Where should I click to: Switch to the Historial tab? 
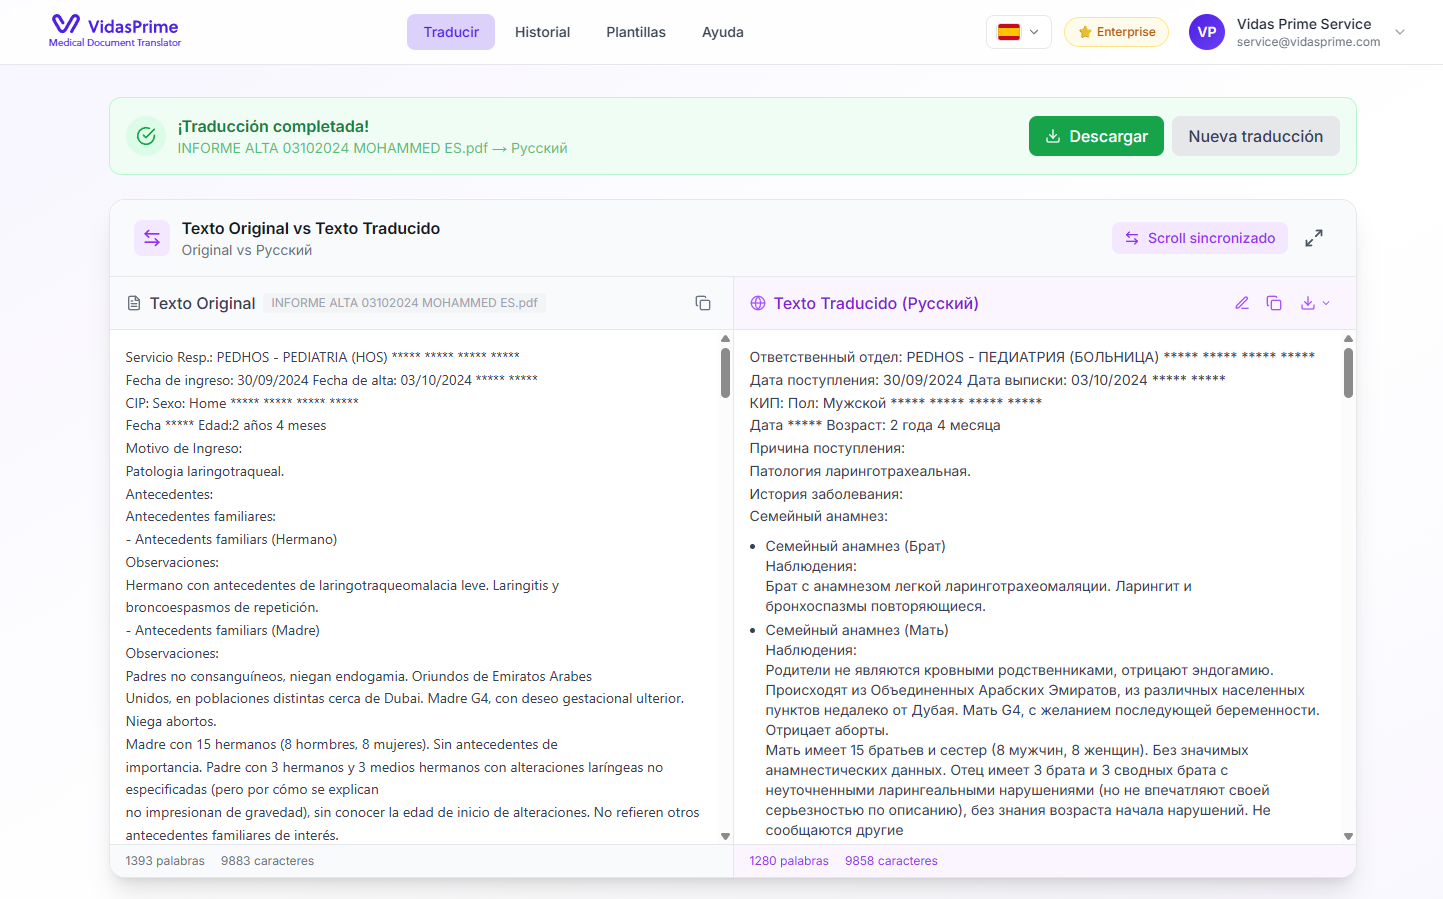542,32
